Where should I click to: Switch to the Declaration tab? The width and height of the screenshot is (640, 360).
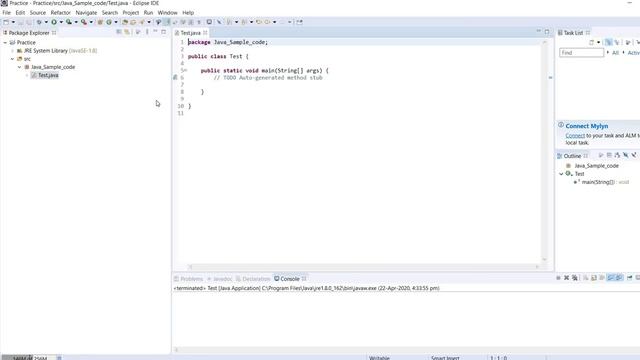pyautogui.click(x=253, y=279)
